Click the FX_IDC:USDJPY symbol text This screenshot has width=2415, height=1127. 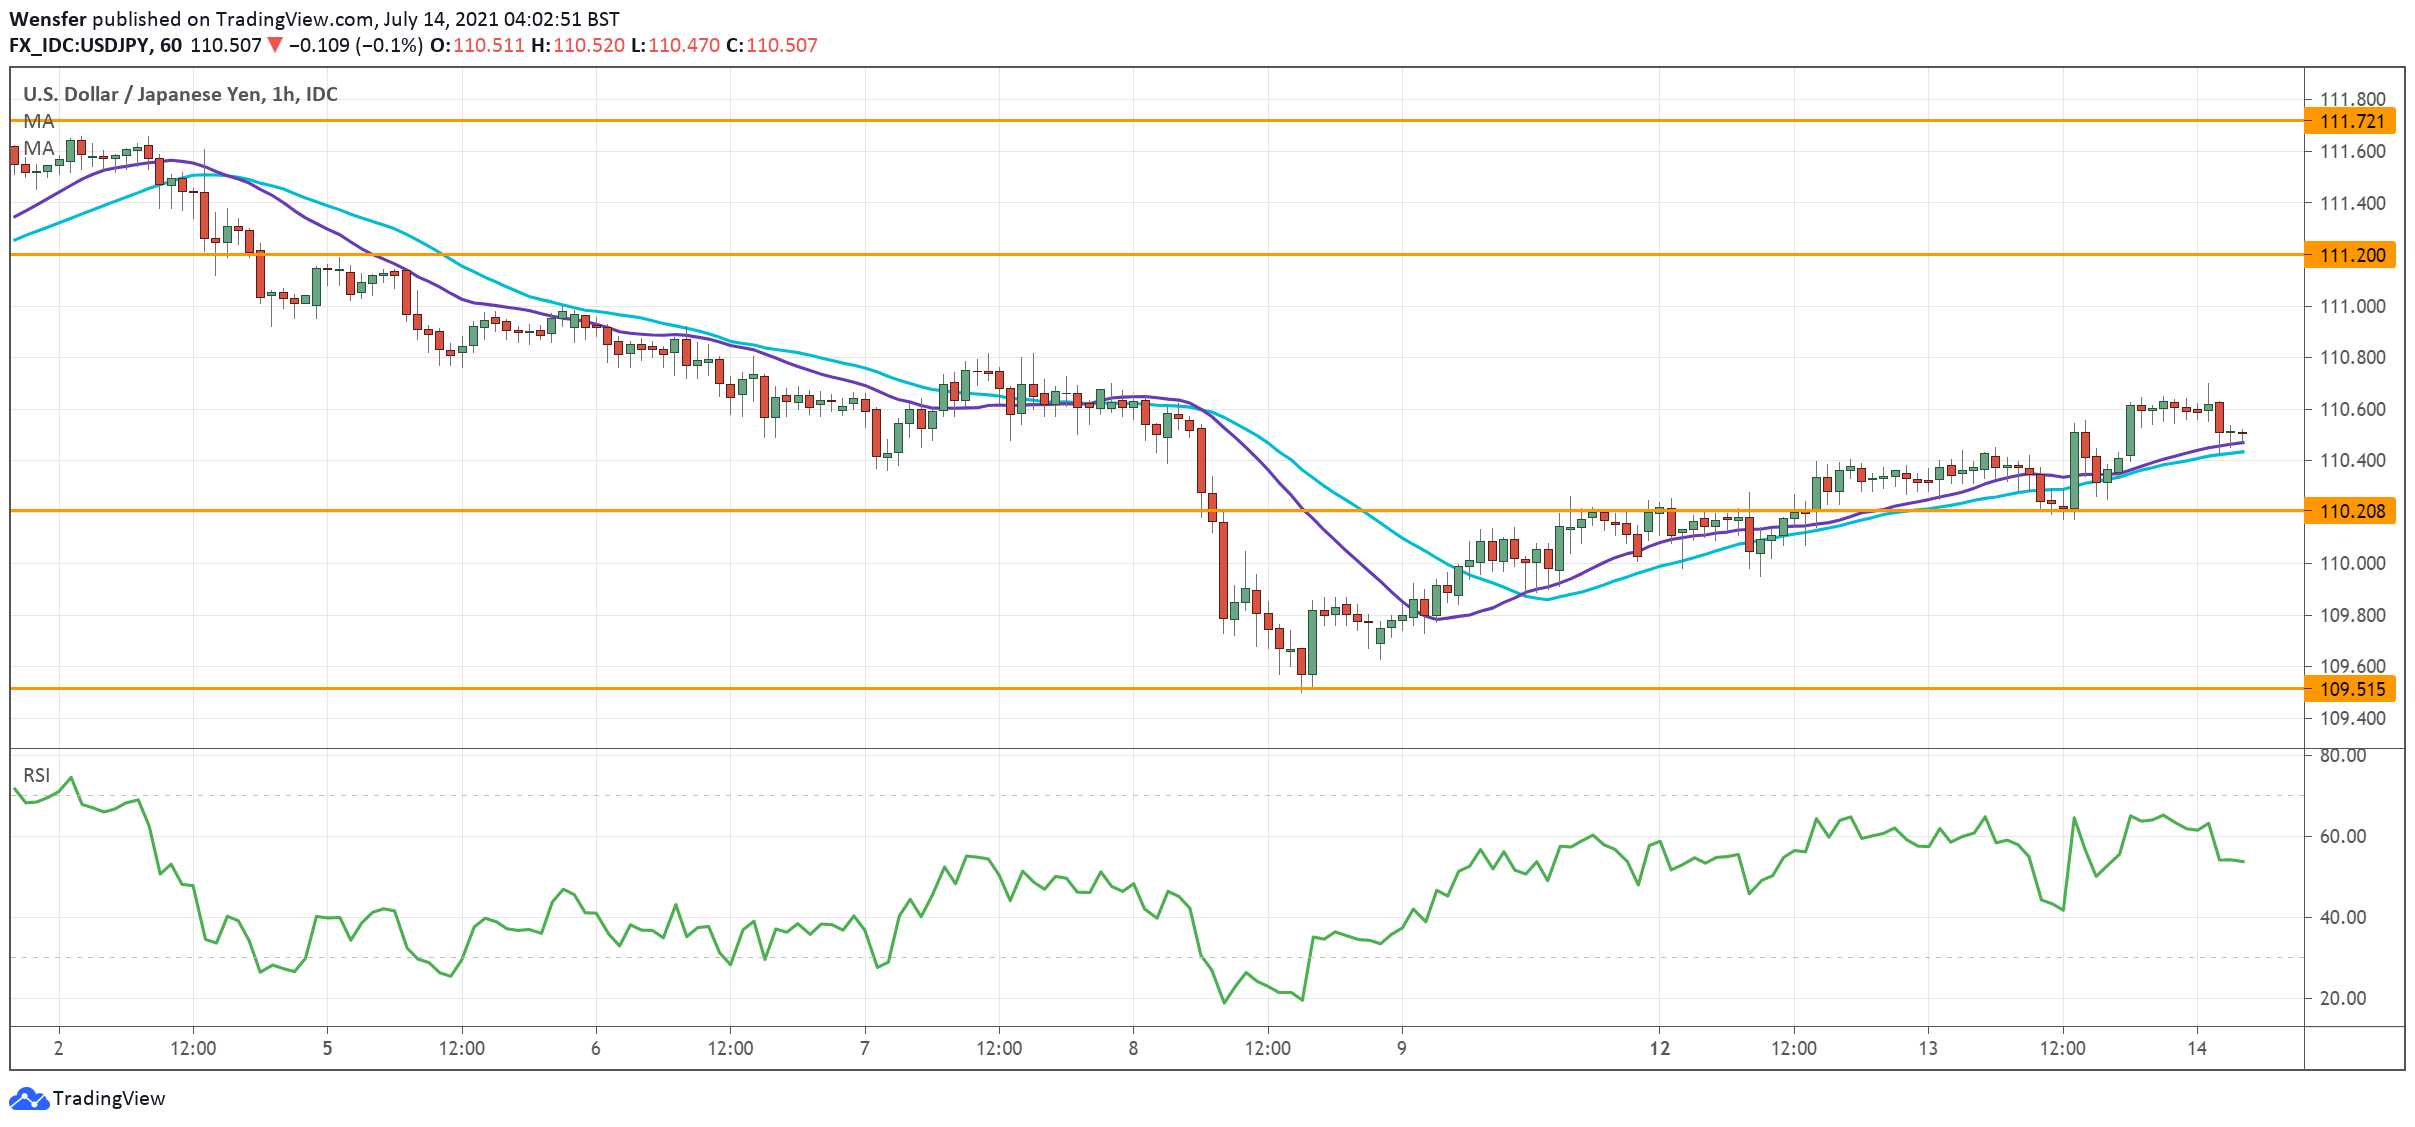coord(80,45)
